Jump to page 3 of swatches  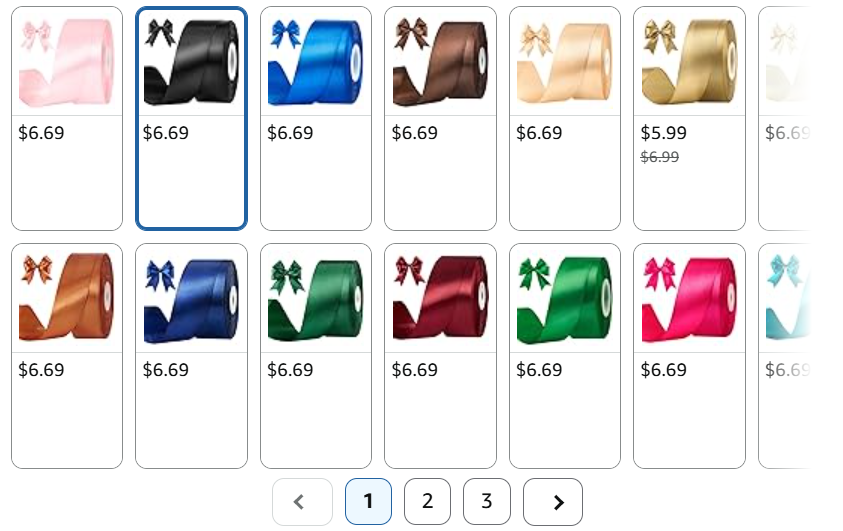coord(487,502)
